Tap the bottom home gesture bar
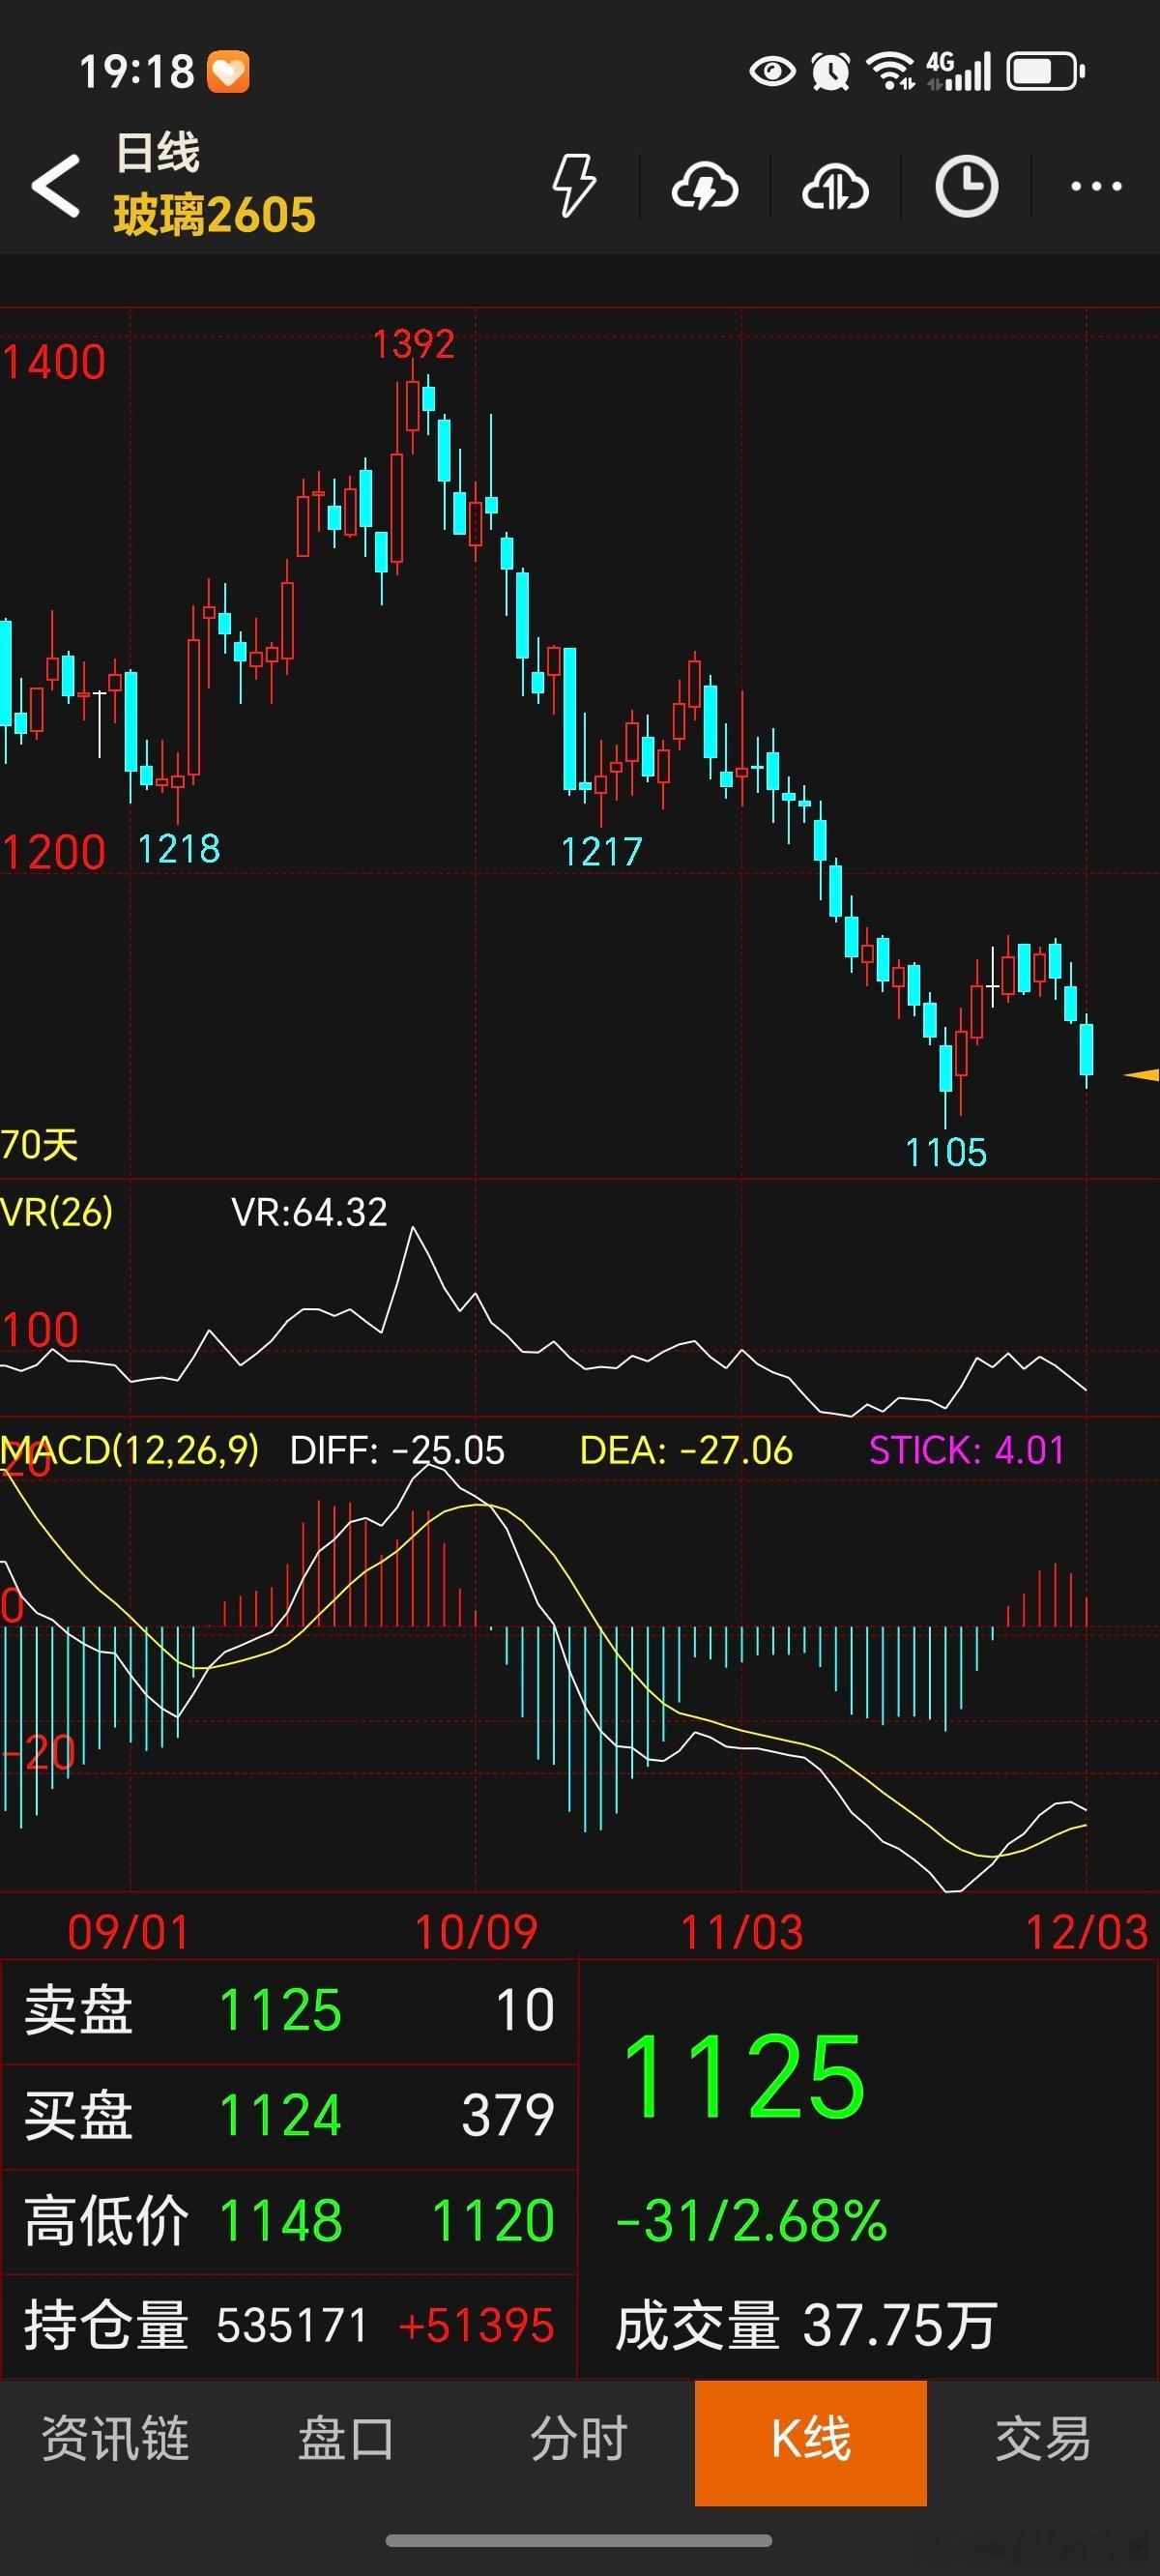 pos(579,2541)
